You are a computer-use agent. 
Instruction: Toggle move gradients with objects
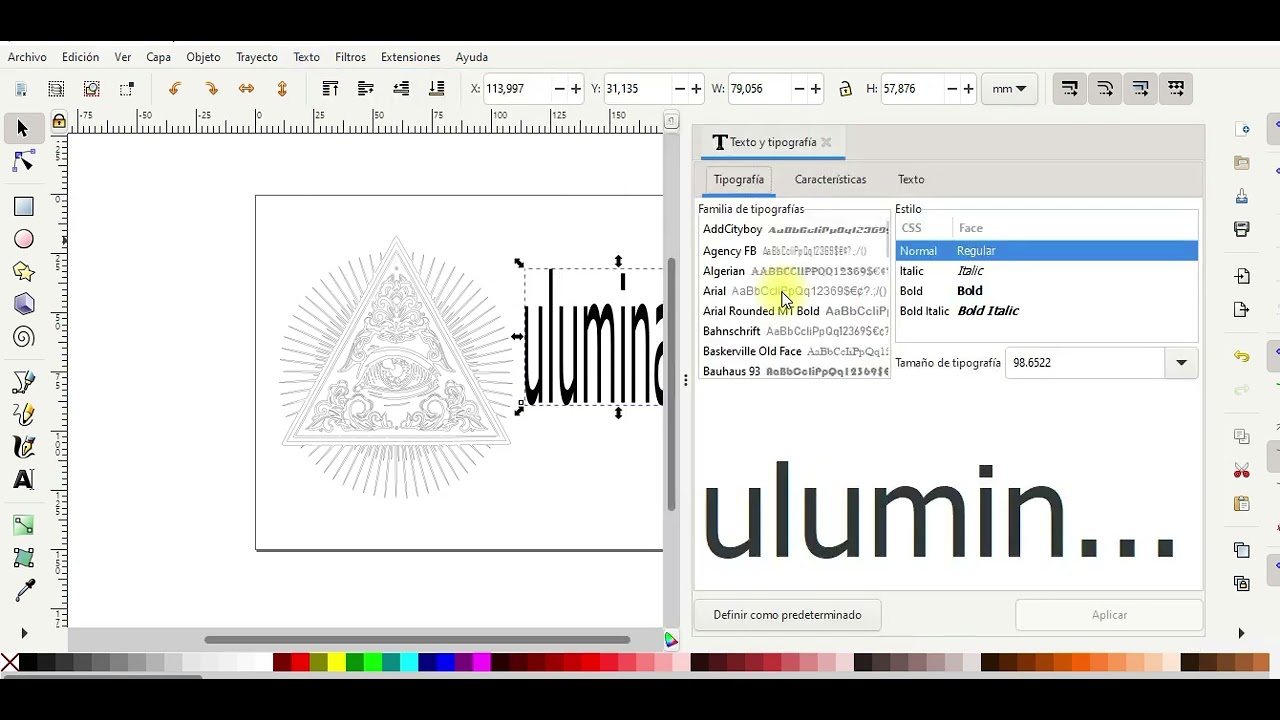(x=1141, y=89)
